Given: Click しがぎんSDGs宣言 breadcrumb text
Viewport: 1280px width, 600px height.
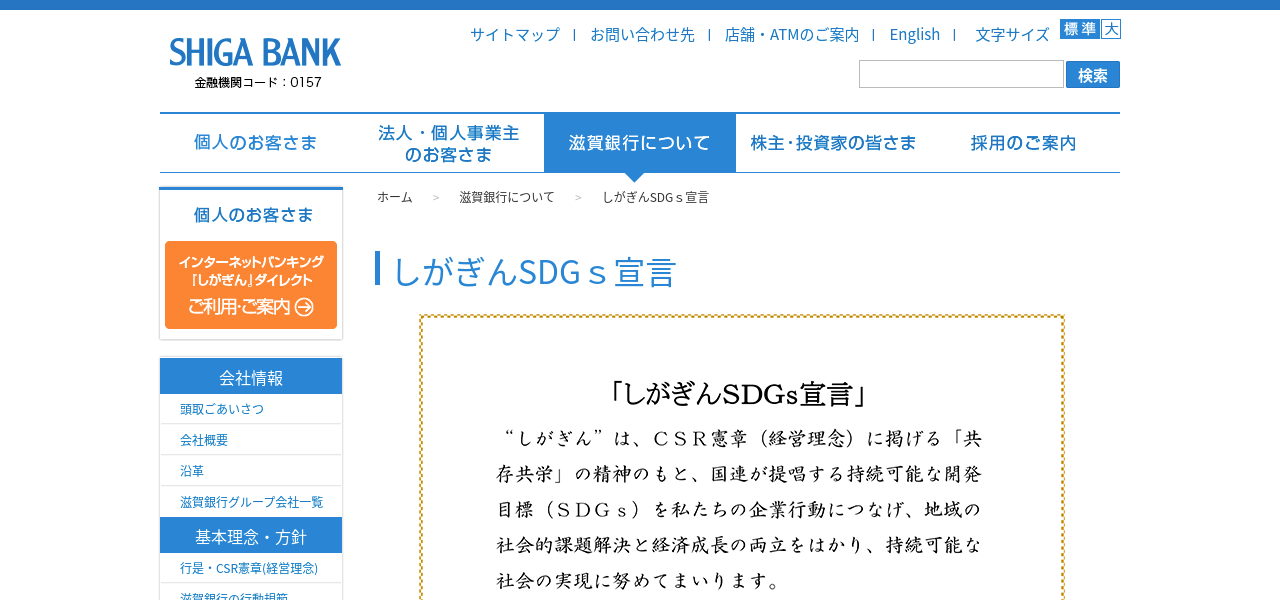Looking at the screenshot, I should tap(656, 197).
